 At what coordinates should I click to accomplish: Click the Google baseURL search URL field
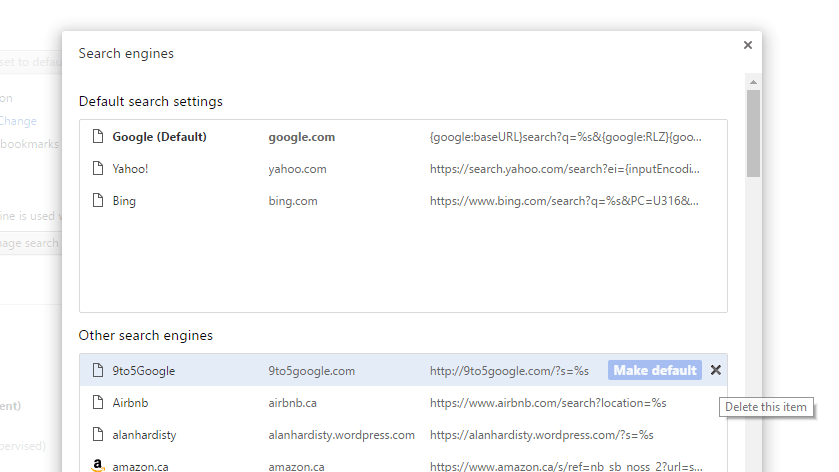click(x=566, y=137)
